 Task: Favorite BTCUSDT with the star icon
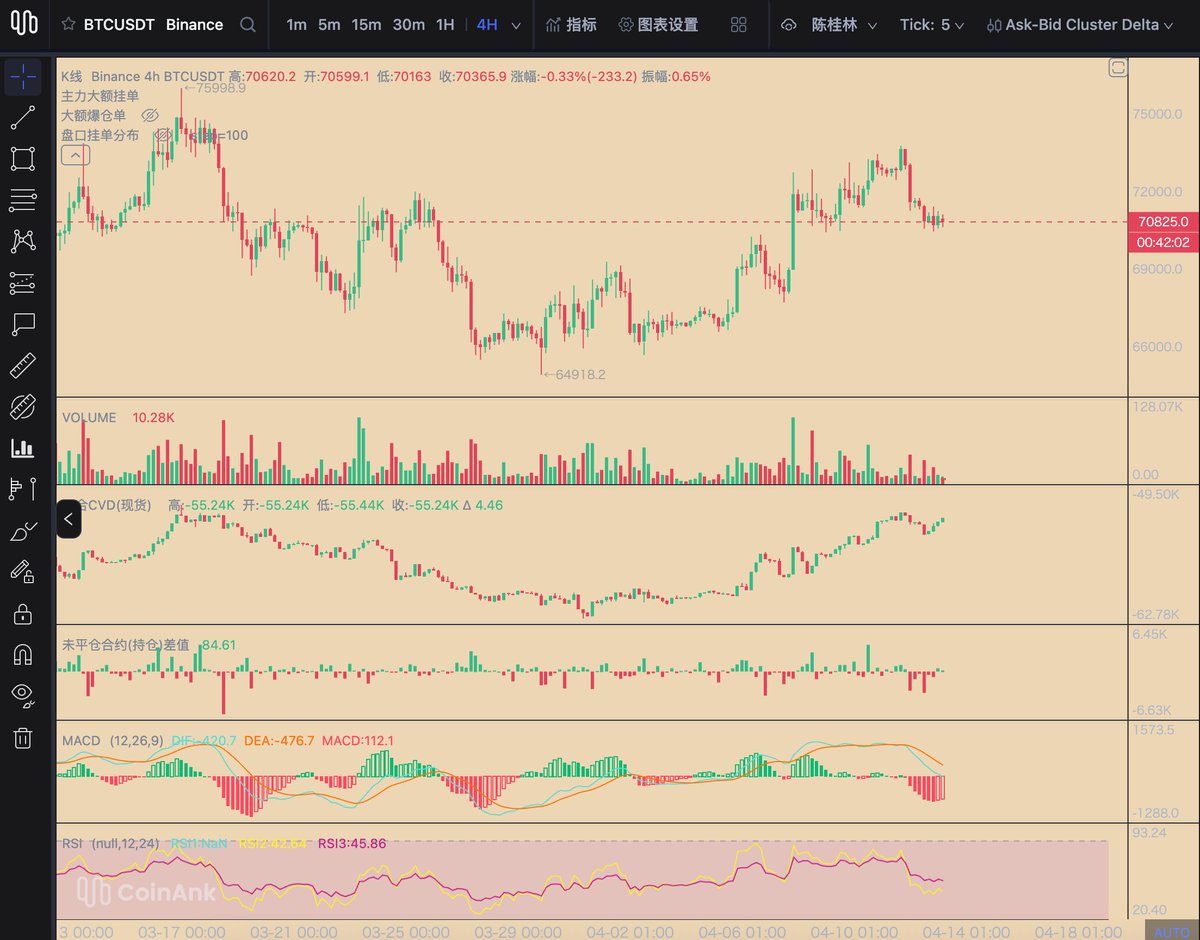pos(68,24)
